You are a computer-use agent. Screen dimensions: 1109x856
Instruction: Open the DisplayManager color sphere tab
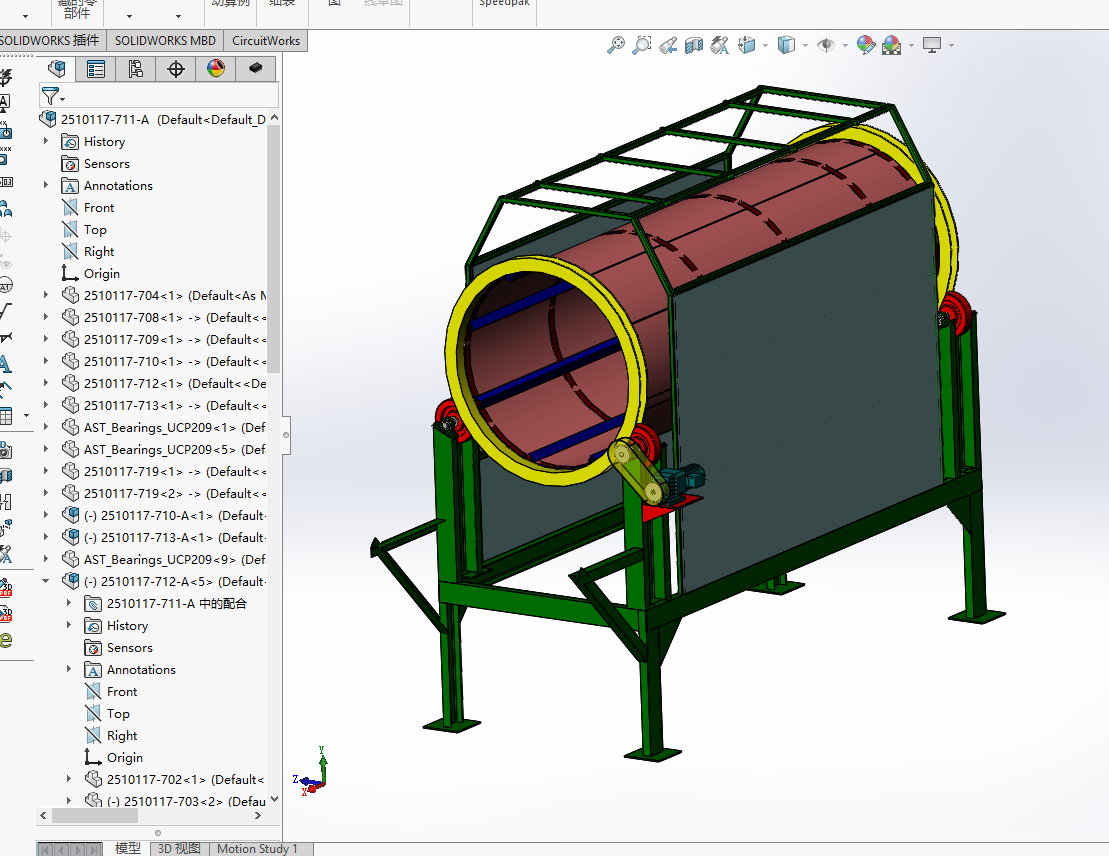coord(216,69)
